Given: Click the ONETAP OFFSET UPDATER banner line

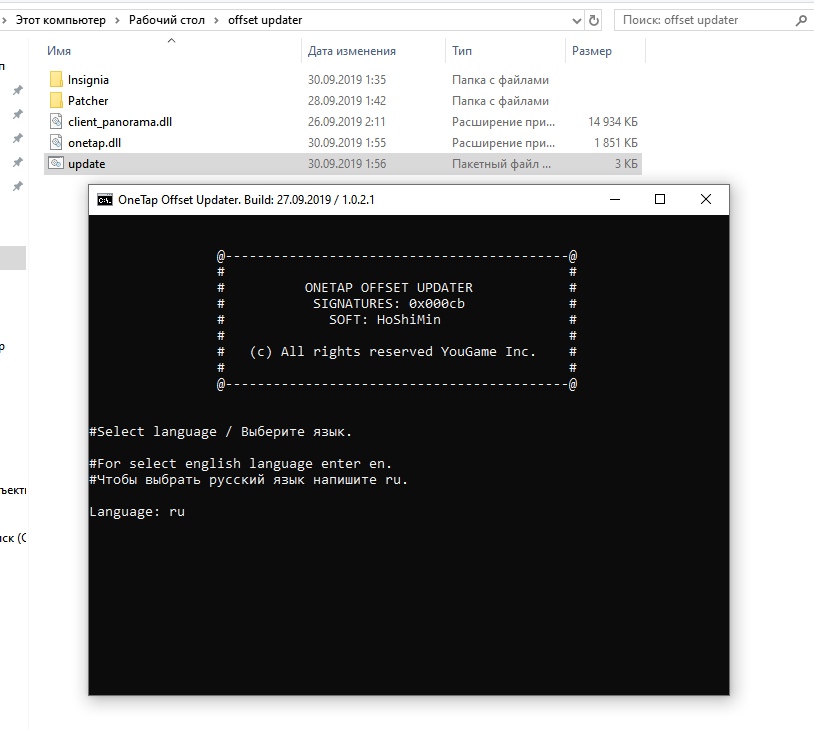Looking at the screenshot, I should click(389, 288).
